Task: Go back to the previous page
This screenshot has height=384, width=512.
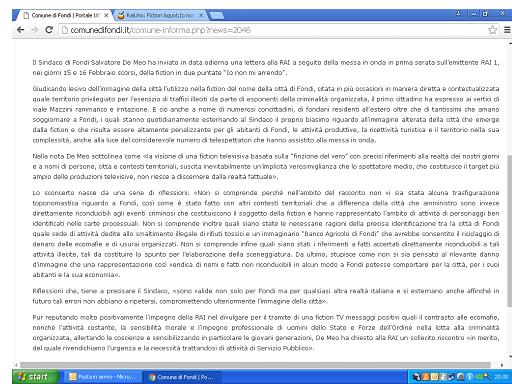Action: click(21, 30)
